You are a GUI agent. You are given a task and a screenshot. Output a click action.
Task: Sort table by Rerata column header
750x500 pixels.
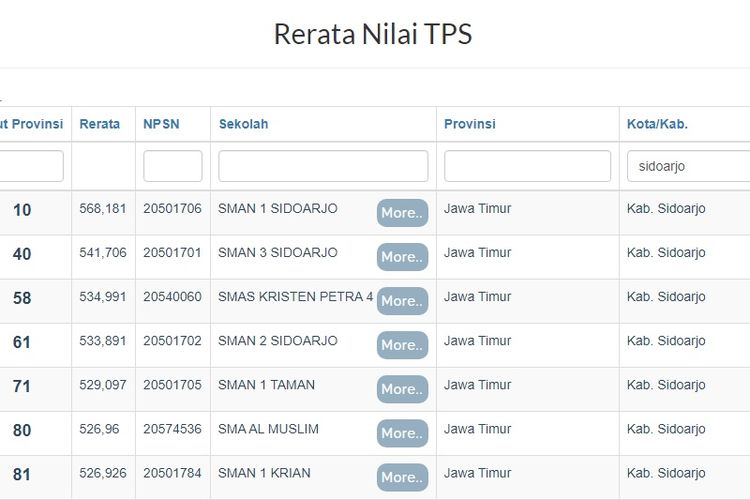(100, 124)
